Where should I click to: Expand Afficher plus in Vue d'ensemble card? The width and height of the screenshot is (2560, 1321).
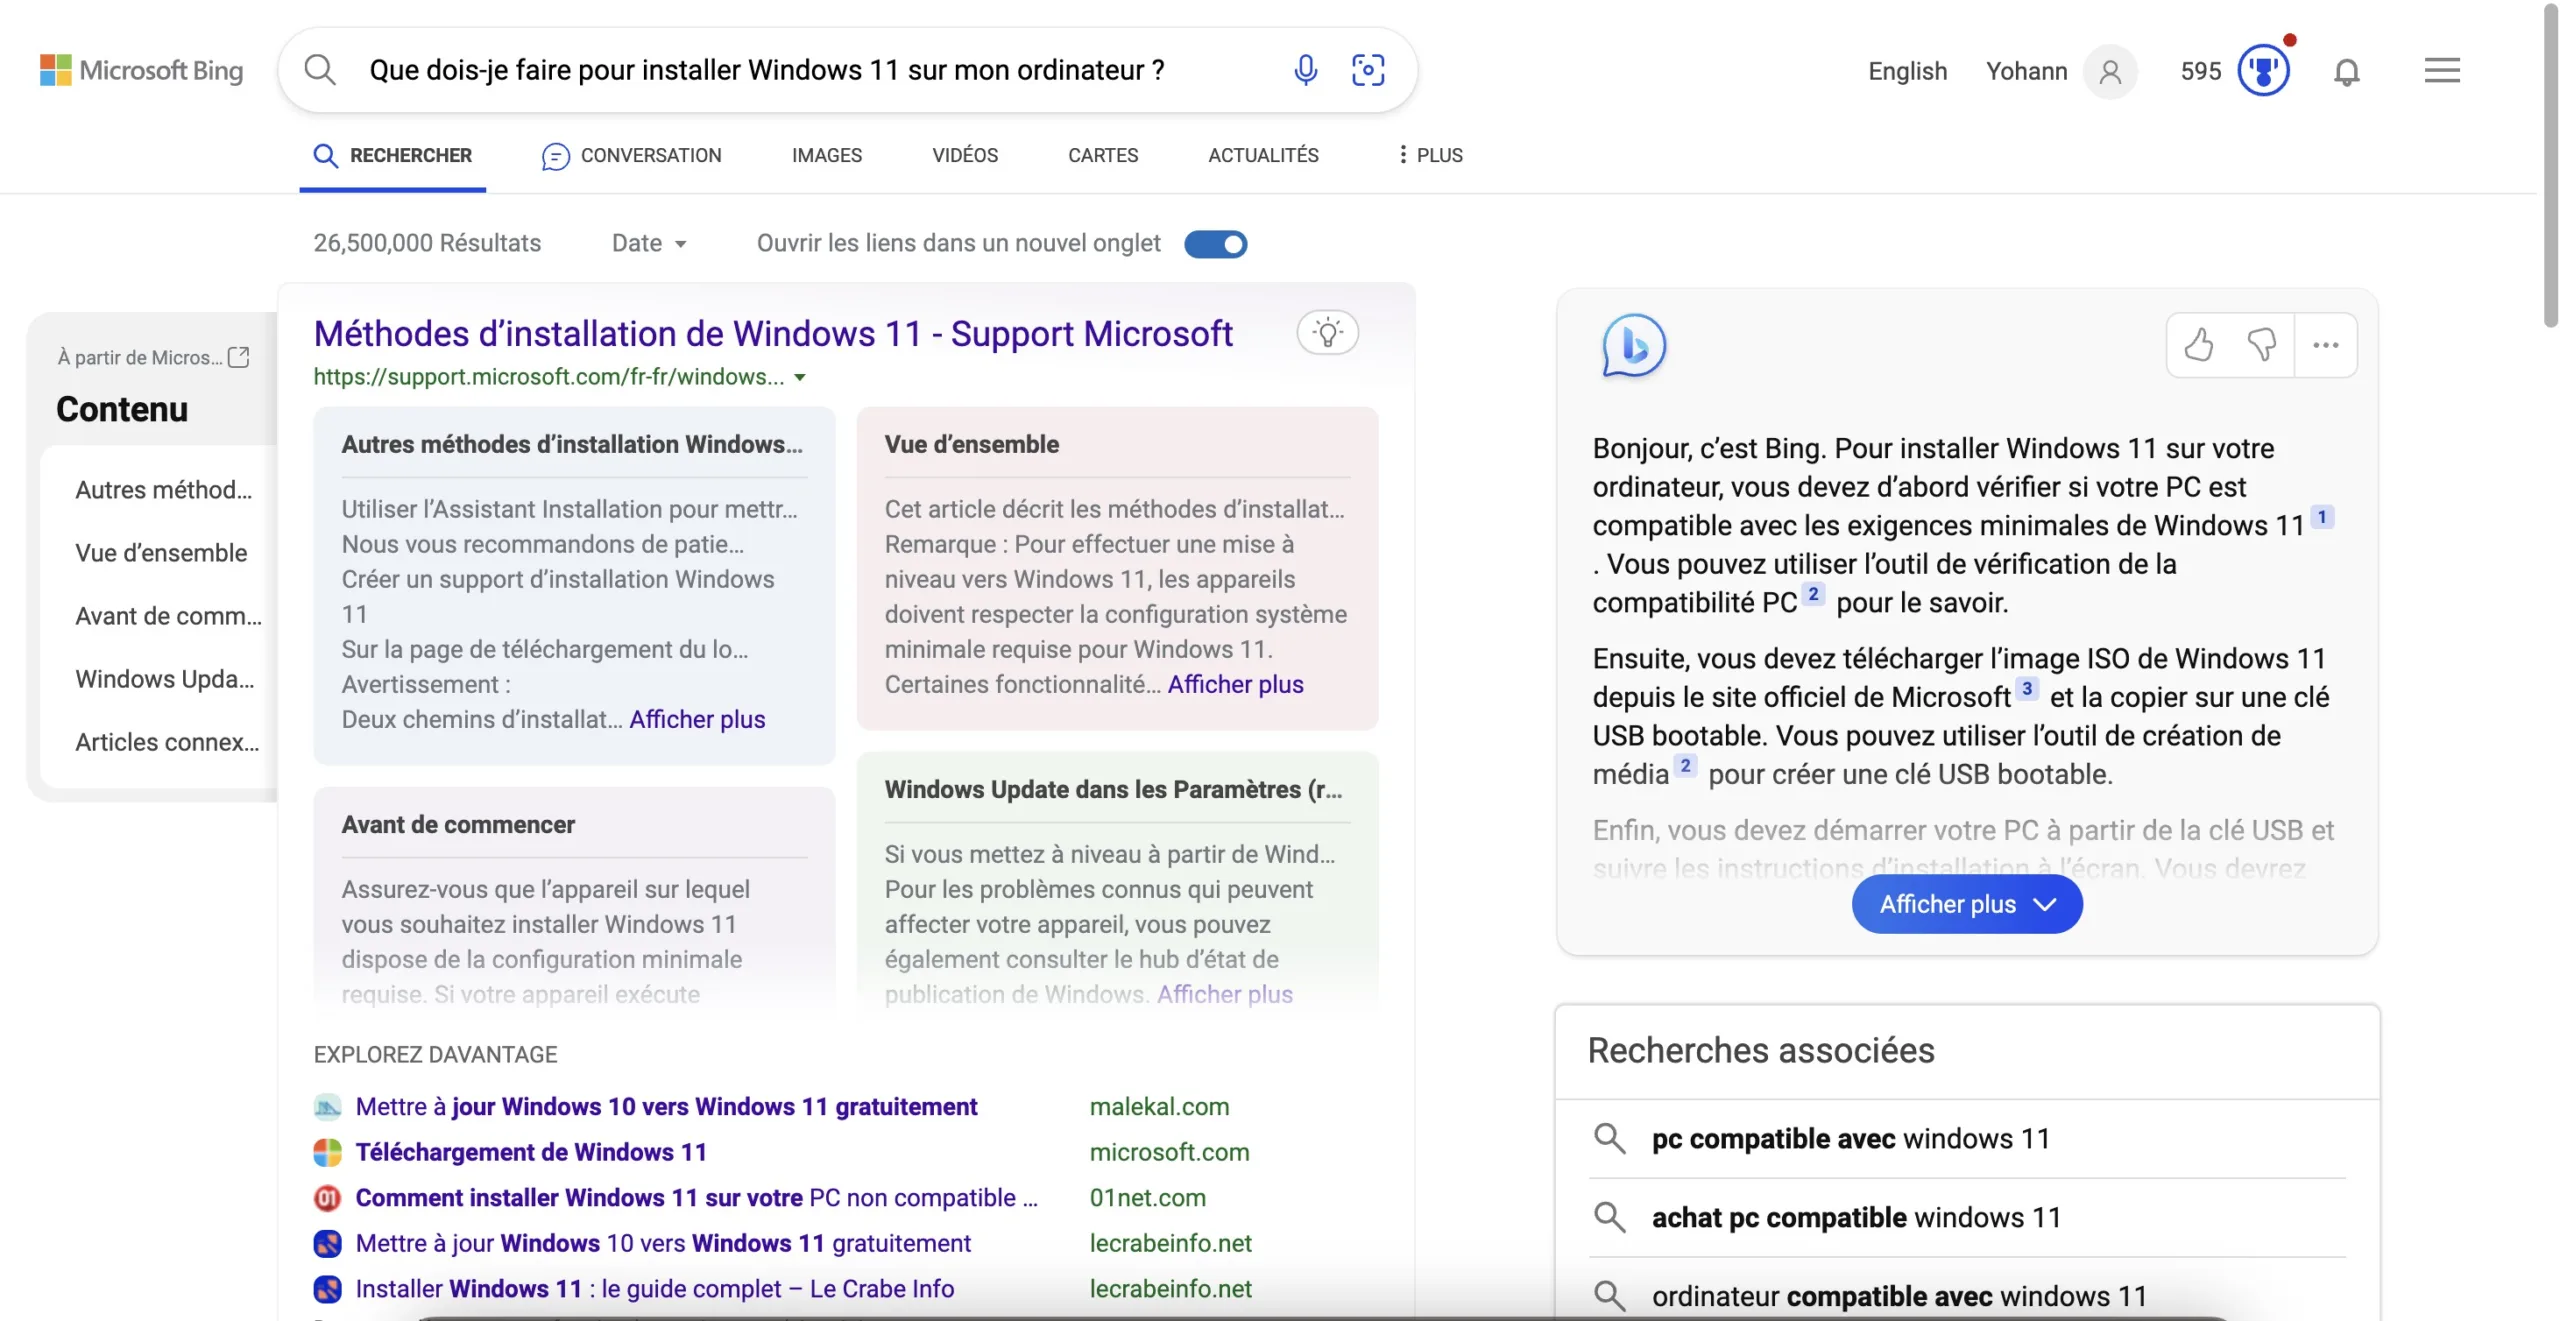point(1235,684)
